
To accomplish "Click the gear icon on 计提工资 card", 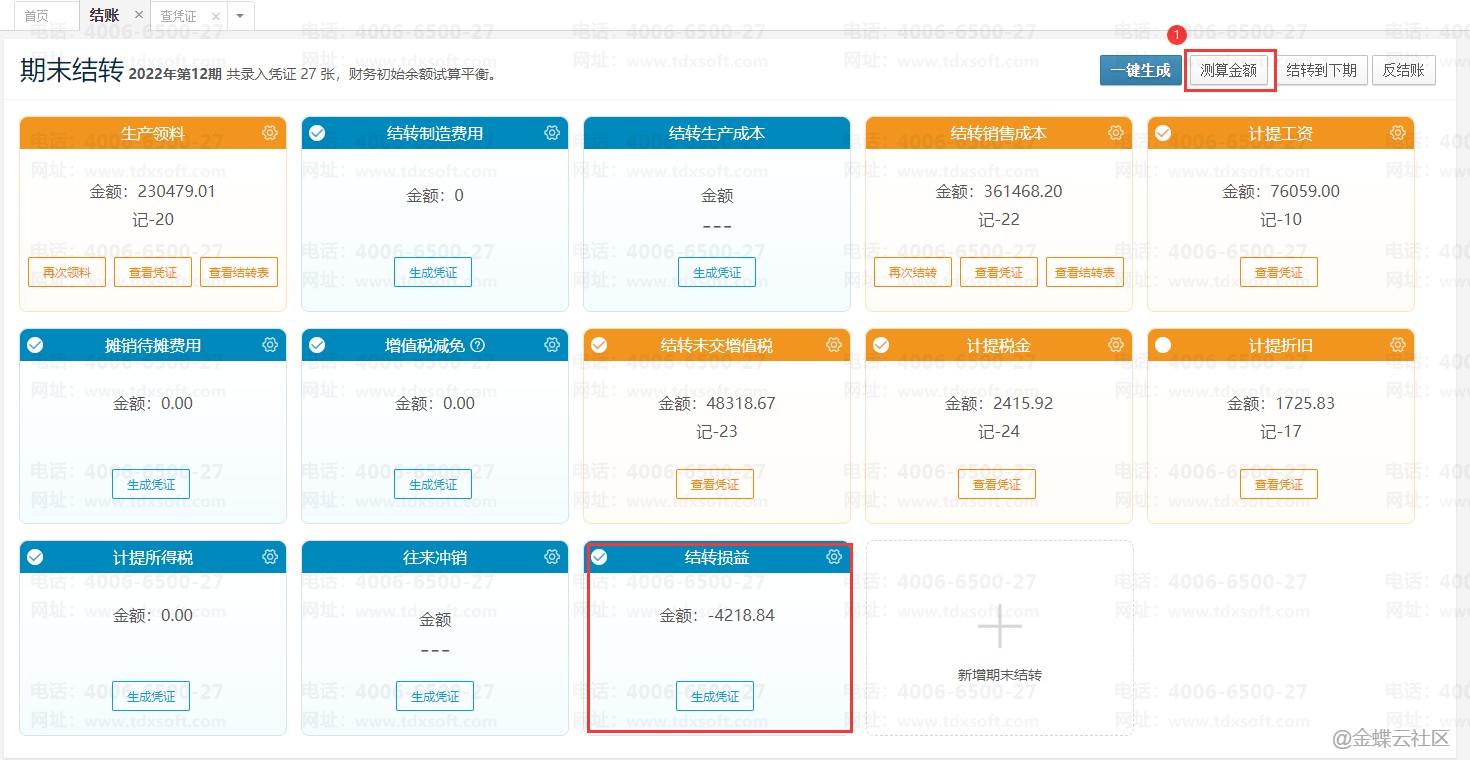I will [x=1397, y=133].
